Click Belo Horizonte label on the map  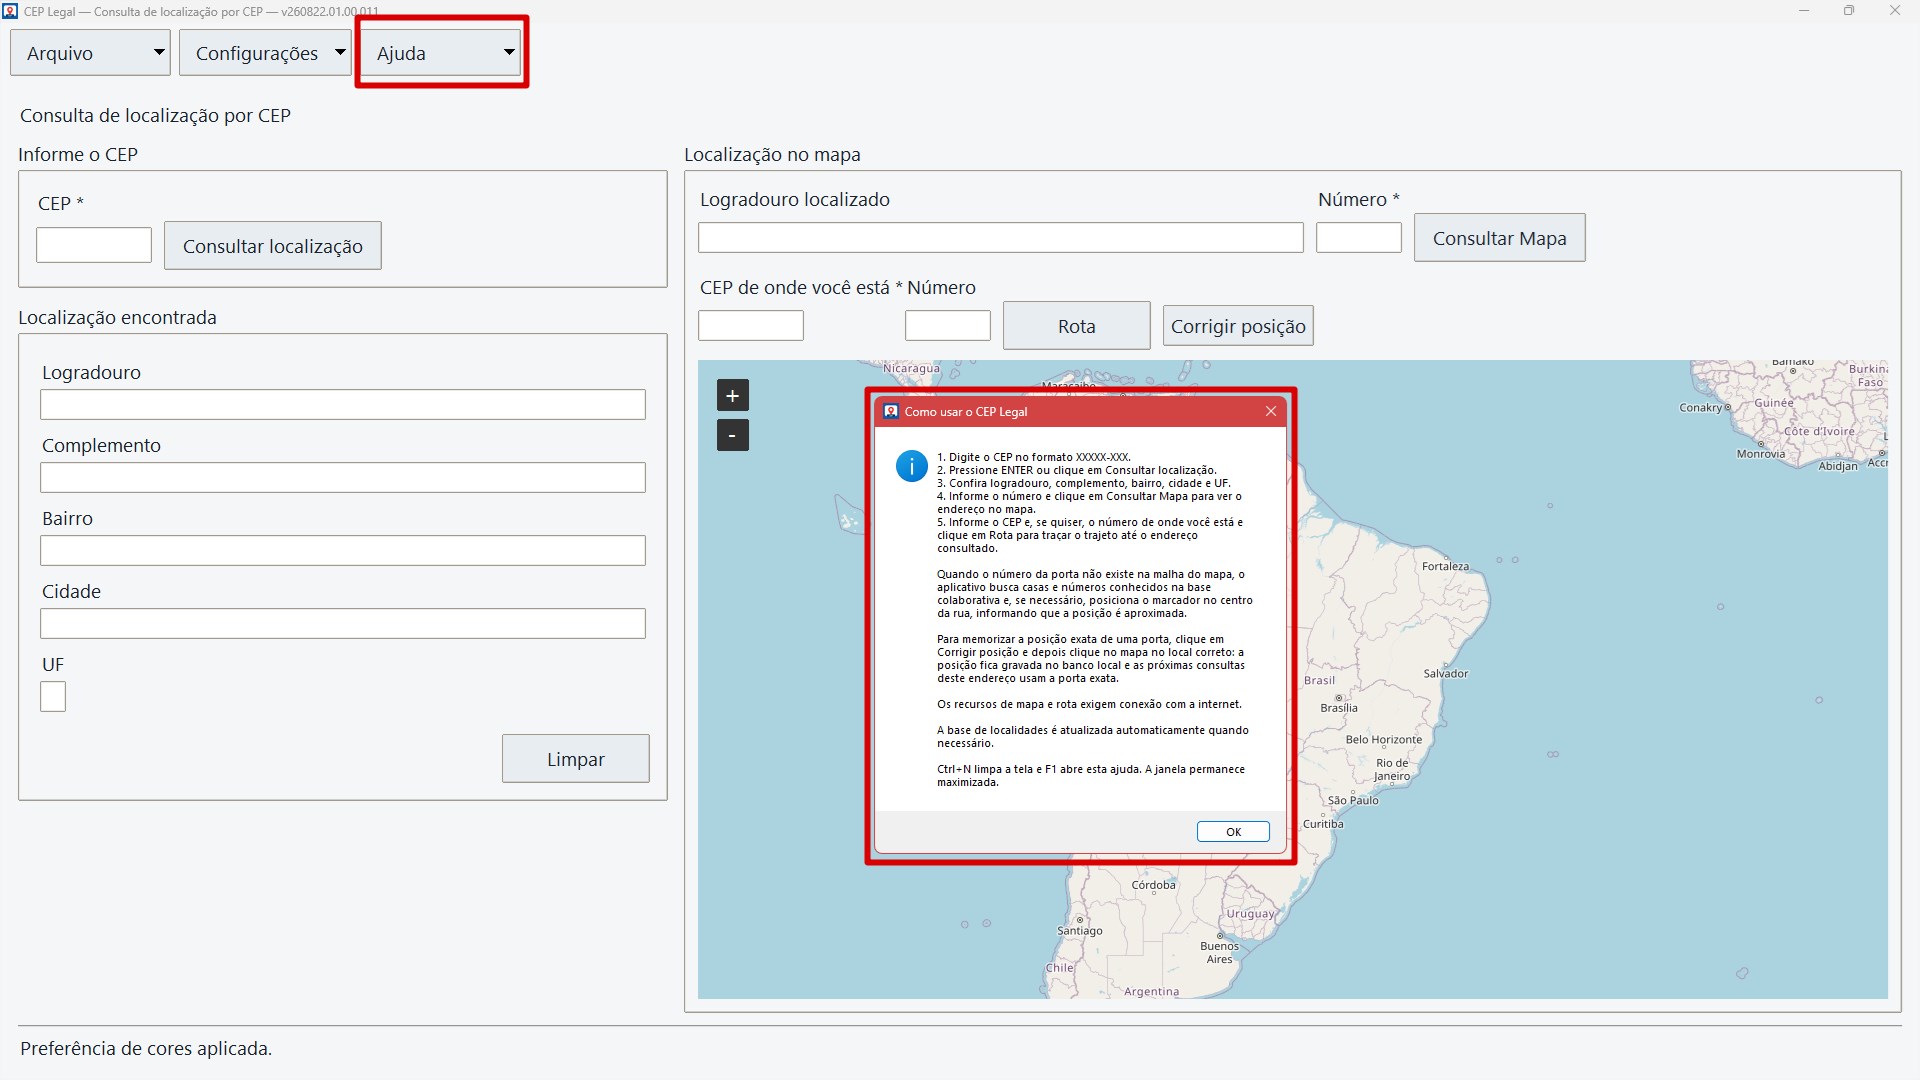(1383, 740)
